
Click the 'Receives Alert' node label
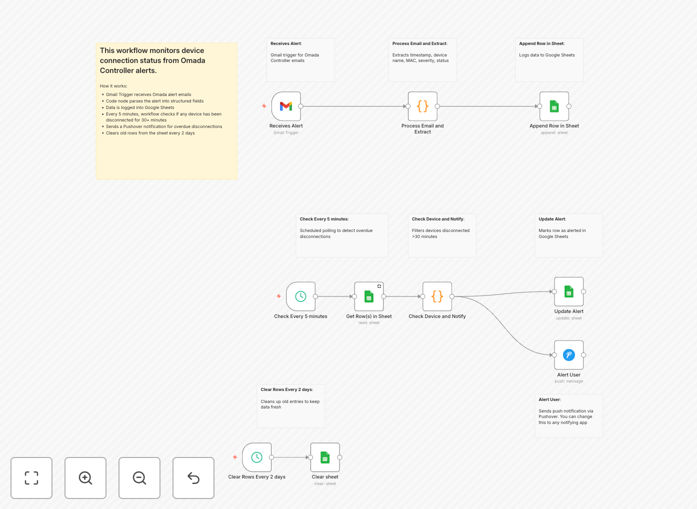click(x=286, y=126)
